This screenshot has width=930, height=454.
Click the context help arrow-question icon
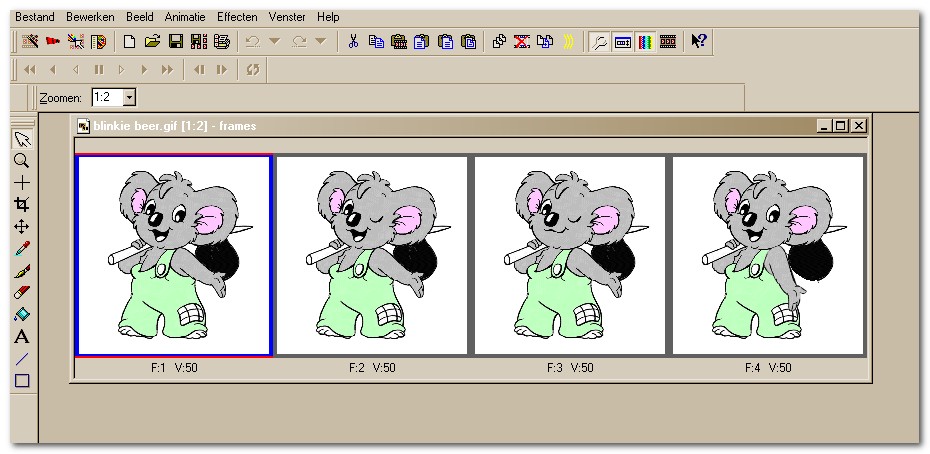pos(699,42)
